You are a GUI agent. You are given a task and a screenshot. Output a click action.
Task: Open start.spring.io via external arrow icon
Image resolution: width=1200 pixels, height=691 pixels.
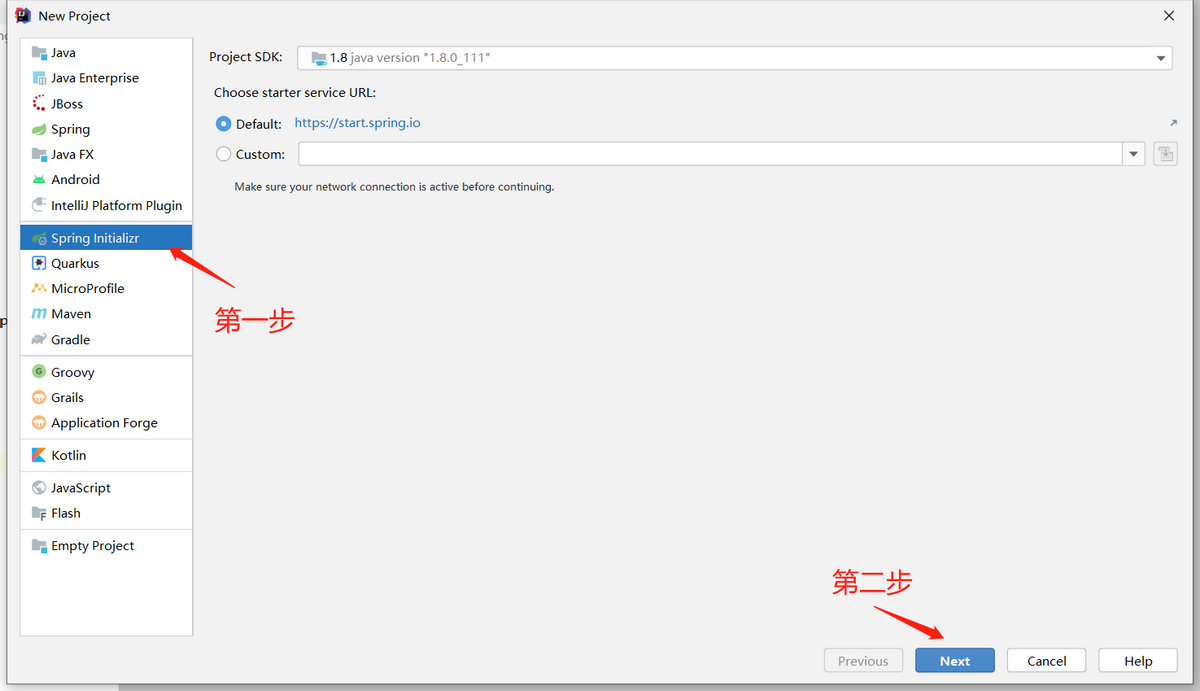pyautogui.click(x=1173, y=123)
